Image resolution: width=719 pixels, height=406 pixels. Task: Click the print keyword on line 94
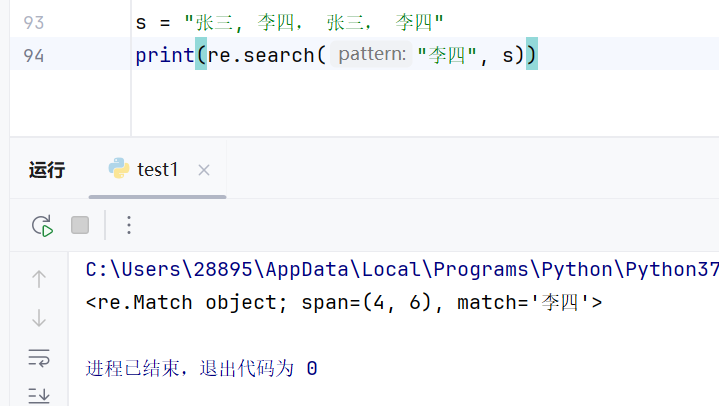click(165, 56)
